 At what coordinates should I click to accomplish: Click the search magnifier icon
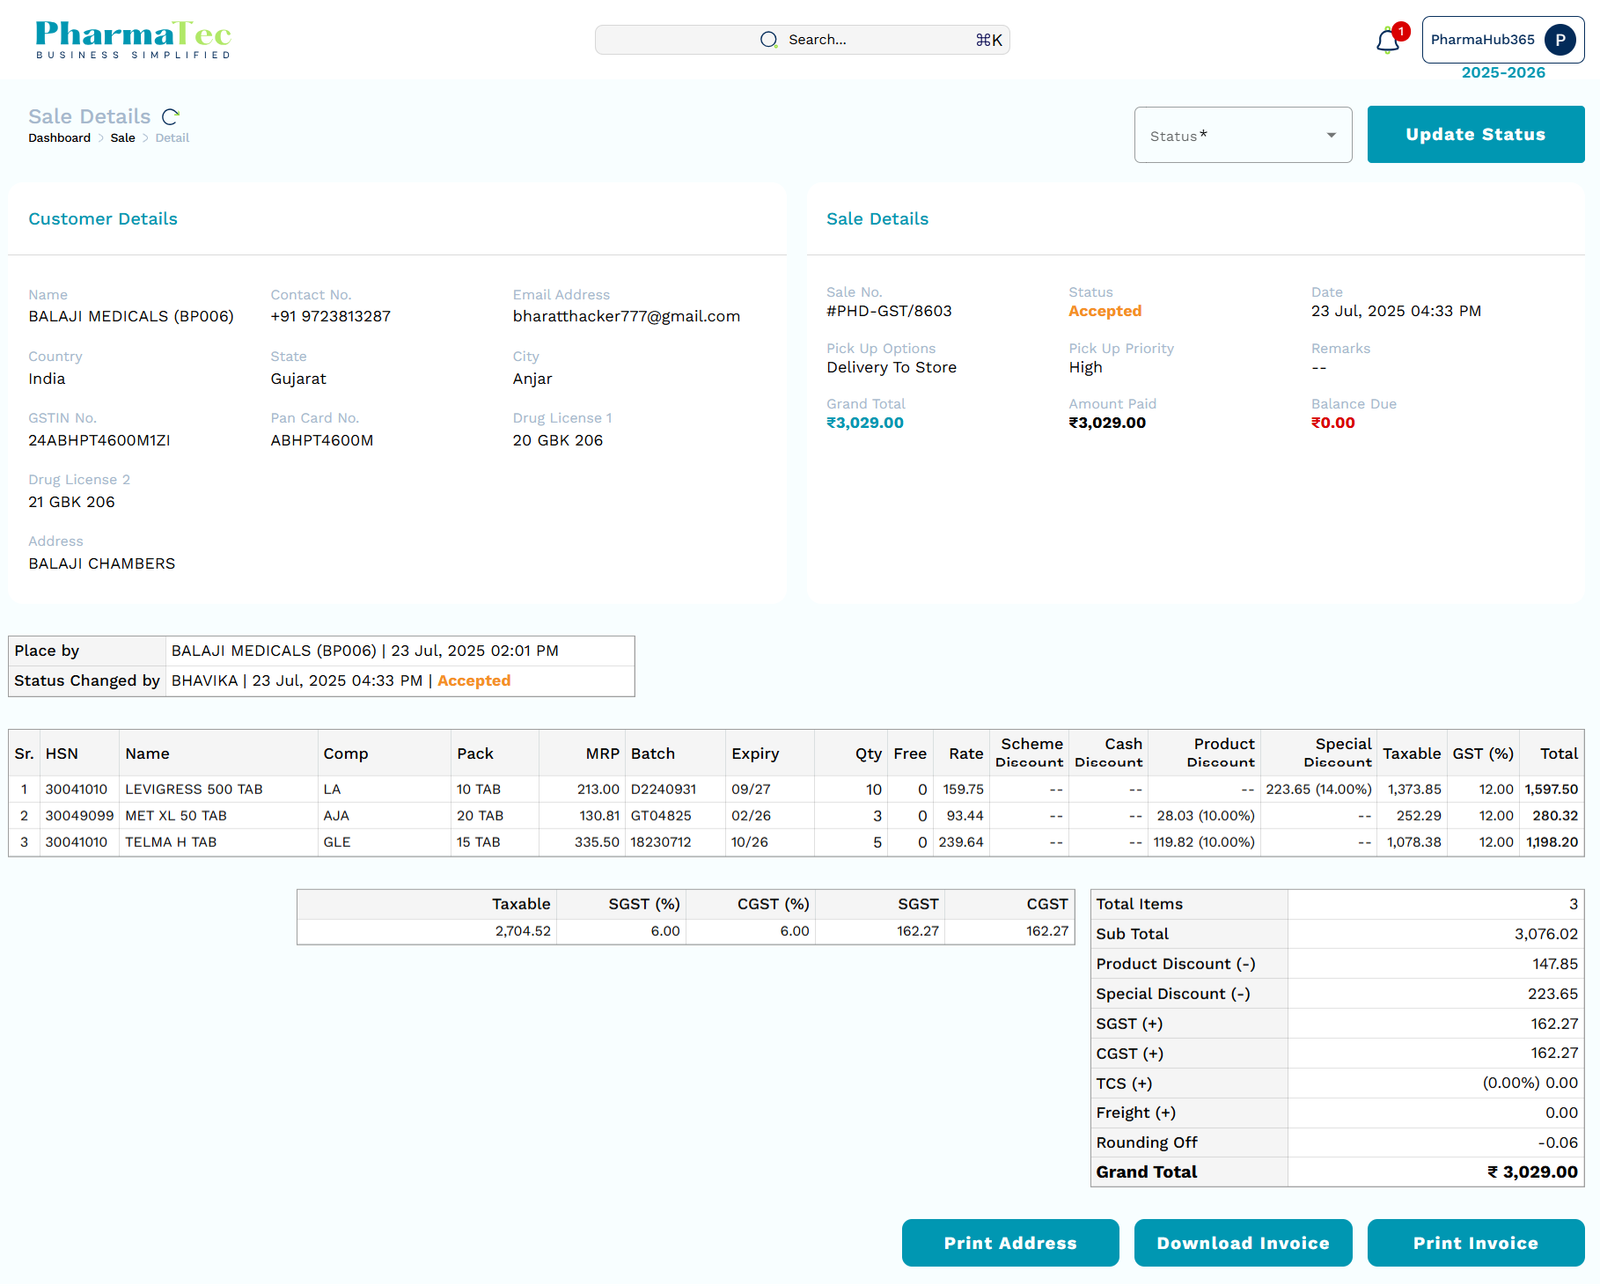click(x=768, y=40)
